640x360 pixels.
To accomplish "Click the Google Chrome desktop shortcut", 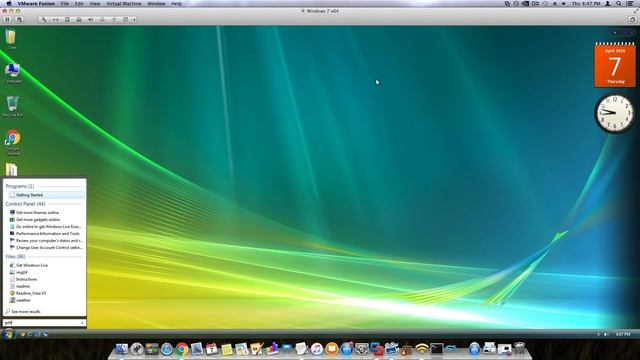I will tap(12, 142).
